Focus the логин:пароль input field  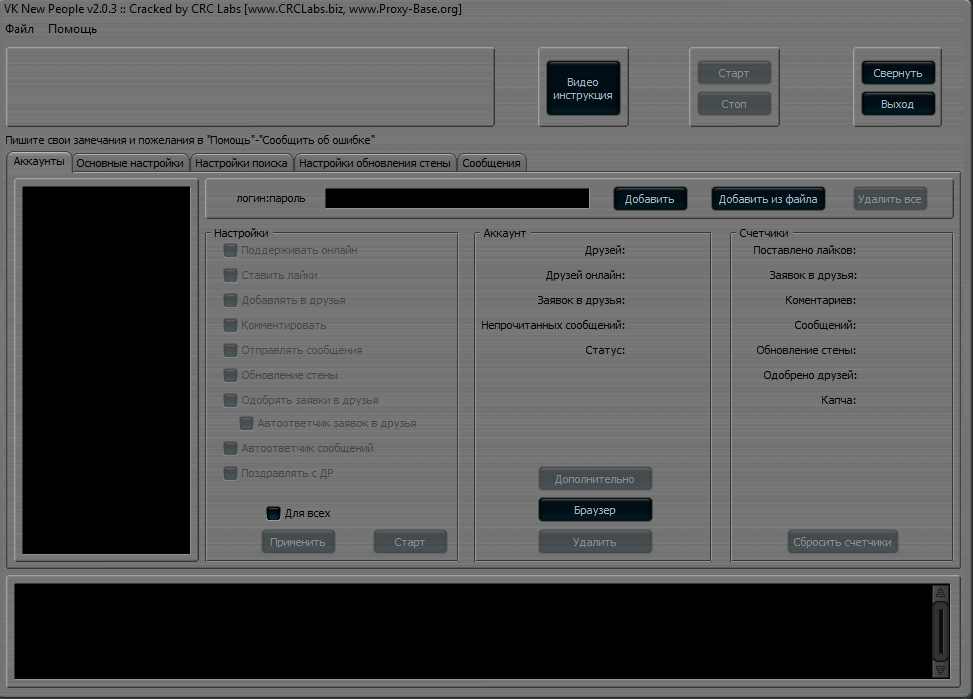coord(457,199)
